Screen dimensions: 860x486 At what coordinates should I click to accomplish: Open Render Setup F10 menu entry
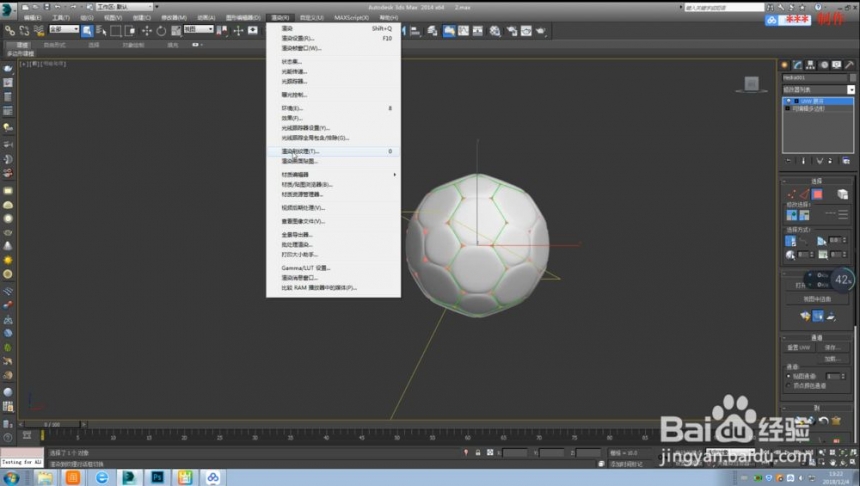click(333, 38)
